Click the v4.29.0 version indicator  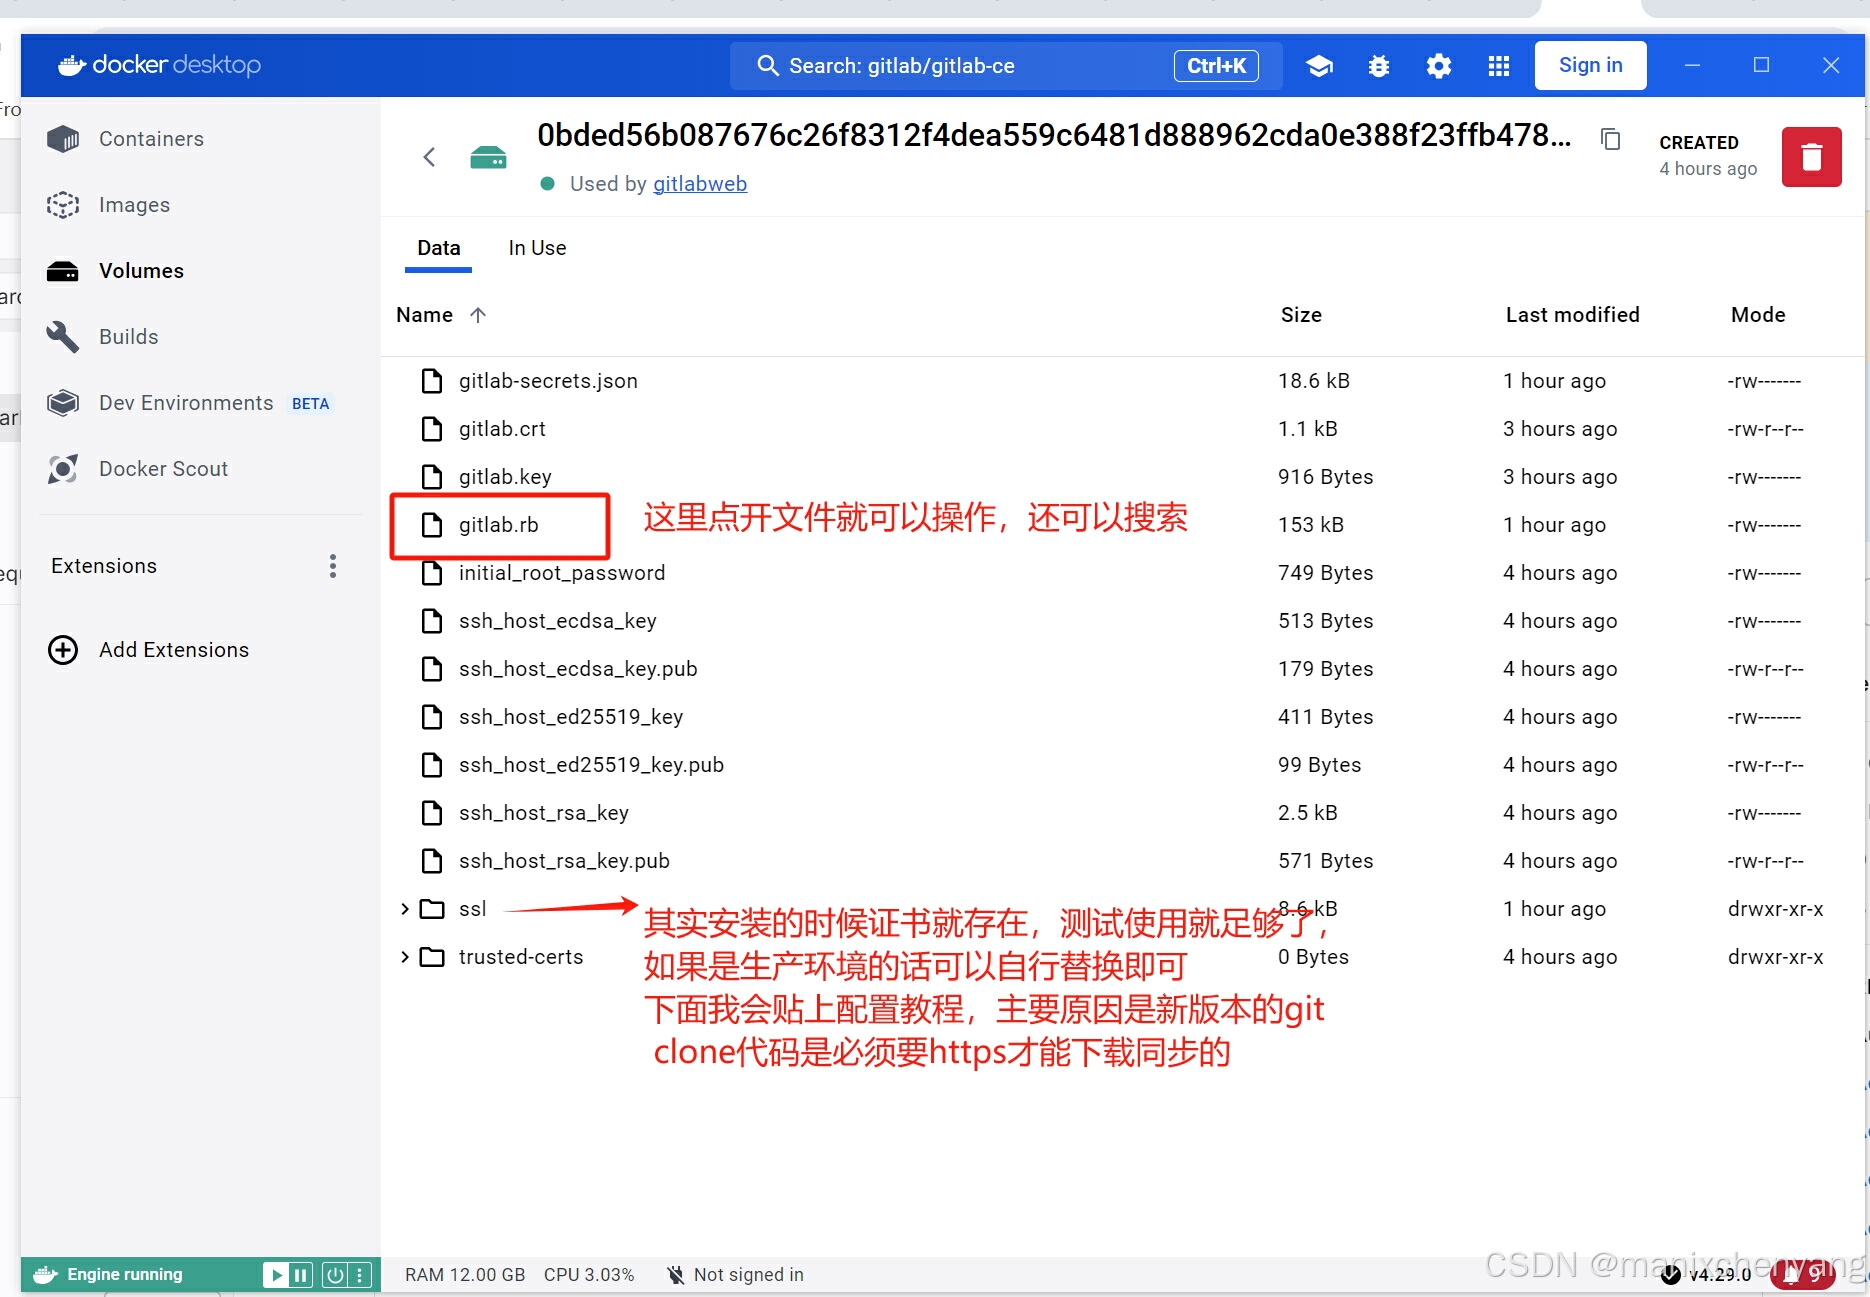pos(1707,1275)
